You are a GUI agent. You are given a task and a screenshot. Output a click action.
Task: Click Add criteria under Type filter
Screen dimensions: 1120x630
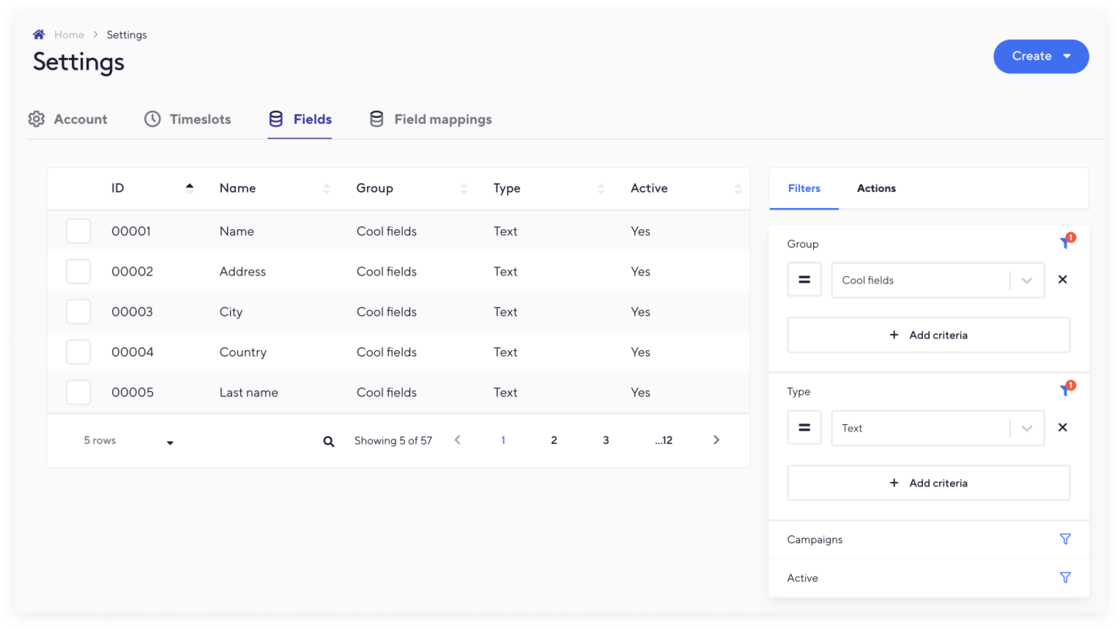[929, 483]
